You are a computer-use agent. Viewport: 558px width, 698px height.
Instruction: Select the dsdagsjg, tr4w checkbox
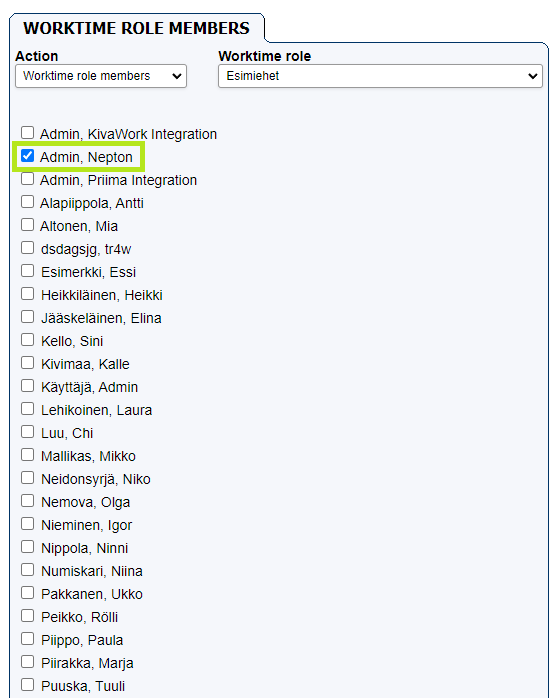28,248
